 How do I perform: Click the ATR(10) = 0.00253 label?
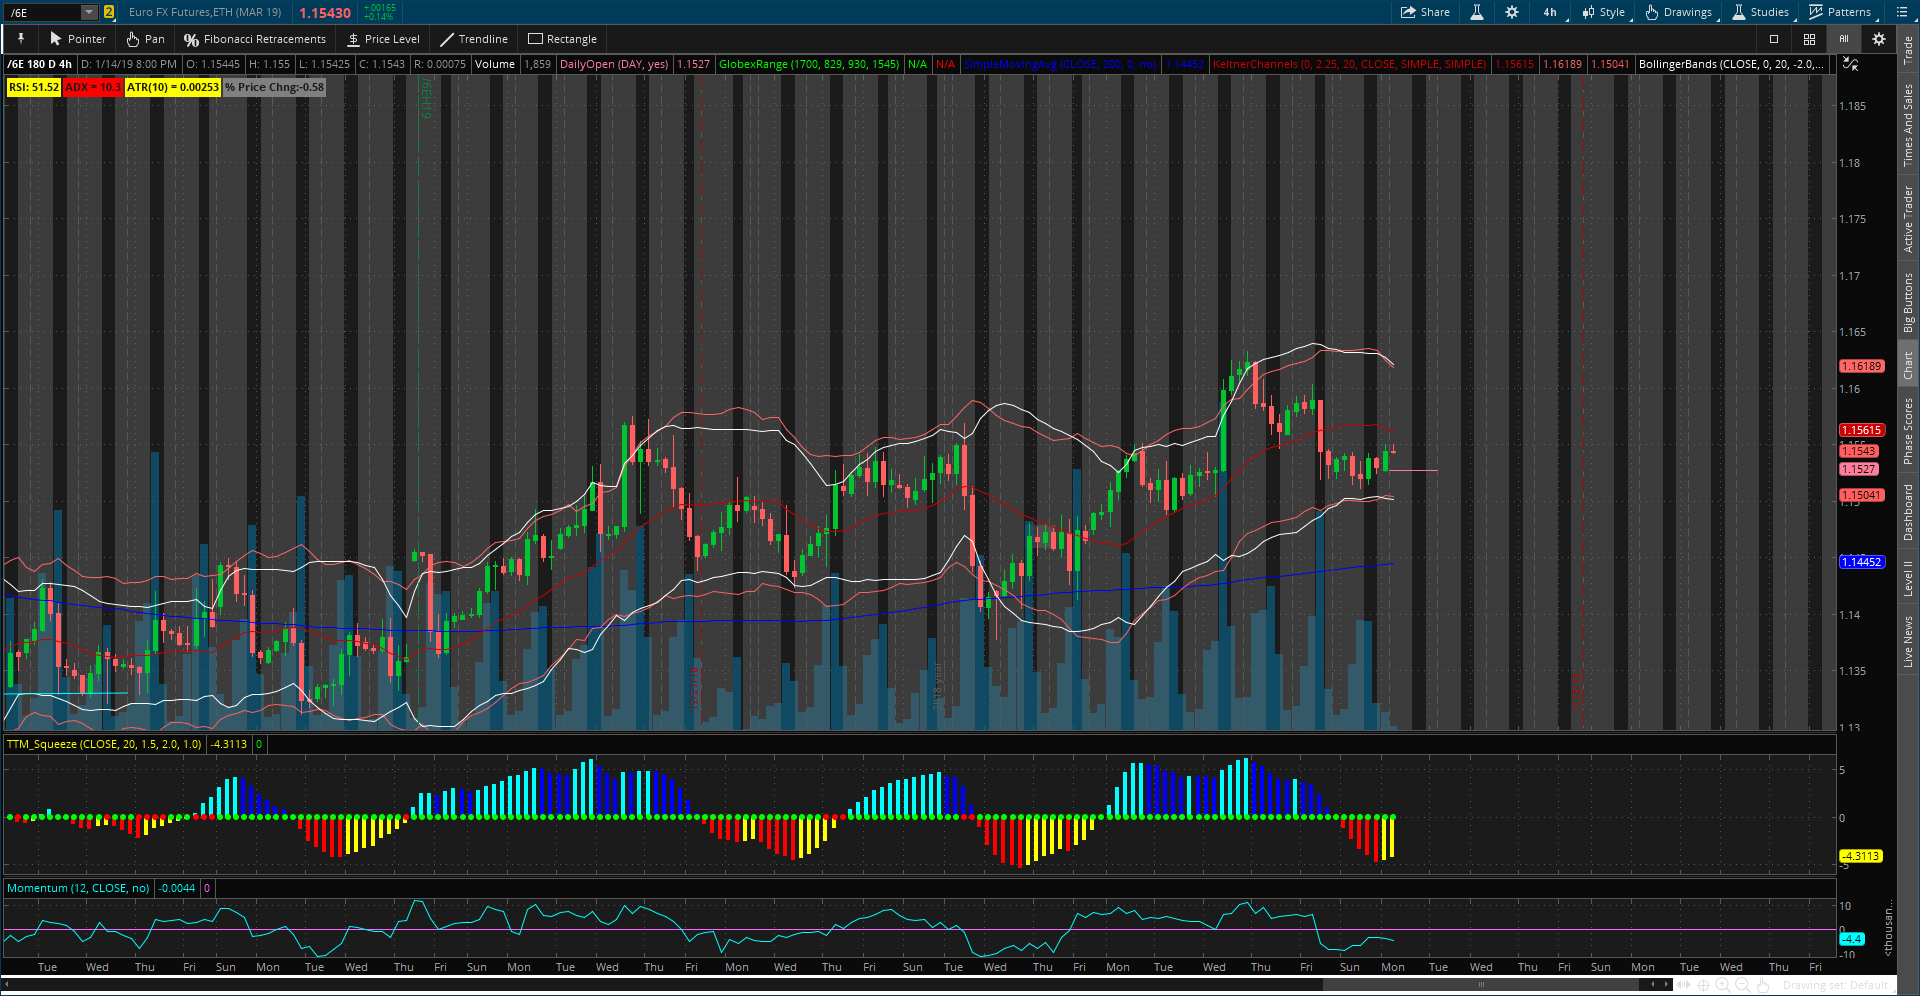173,87
